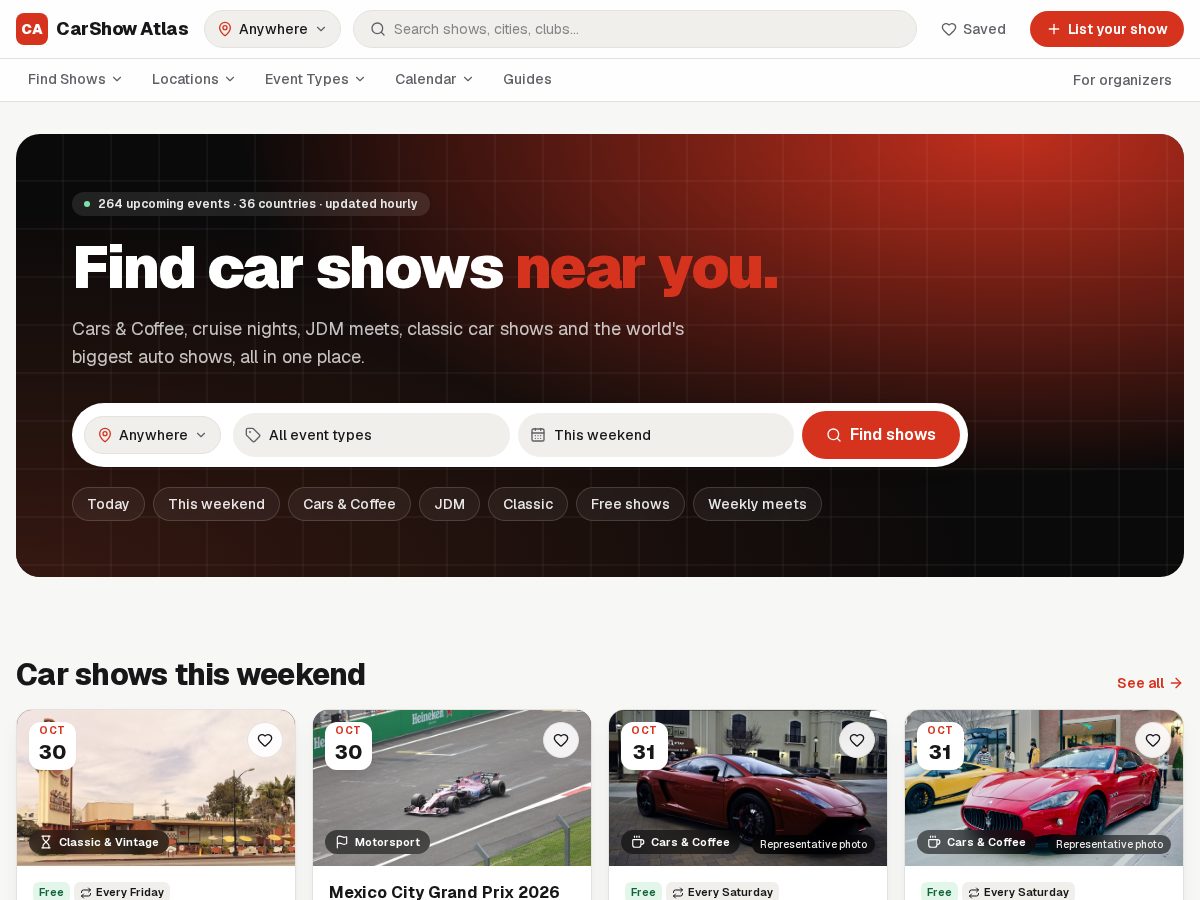Select the Classic filter chip
The image size is (1200, 900).
528,504
